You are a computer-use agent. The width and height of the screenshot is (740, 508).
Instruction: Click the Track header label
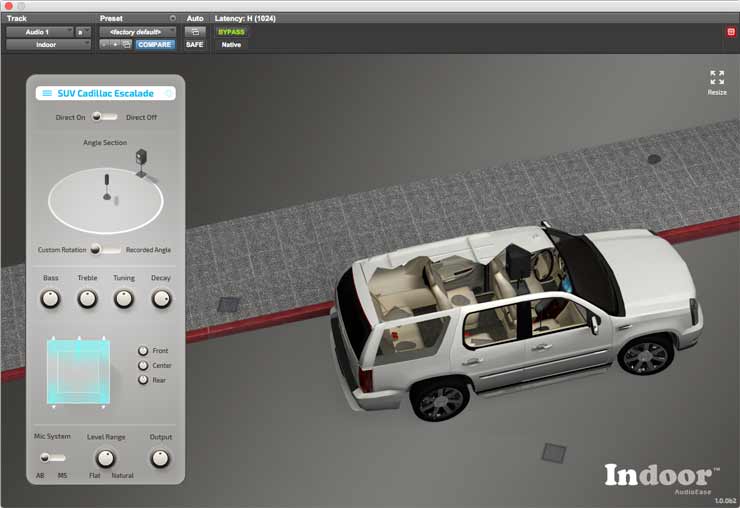click(17, 18)
